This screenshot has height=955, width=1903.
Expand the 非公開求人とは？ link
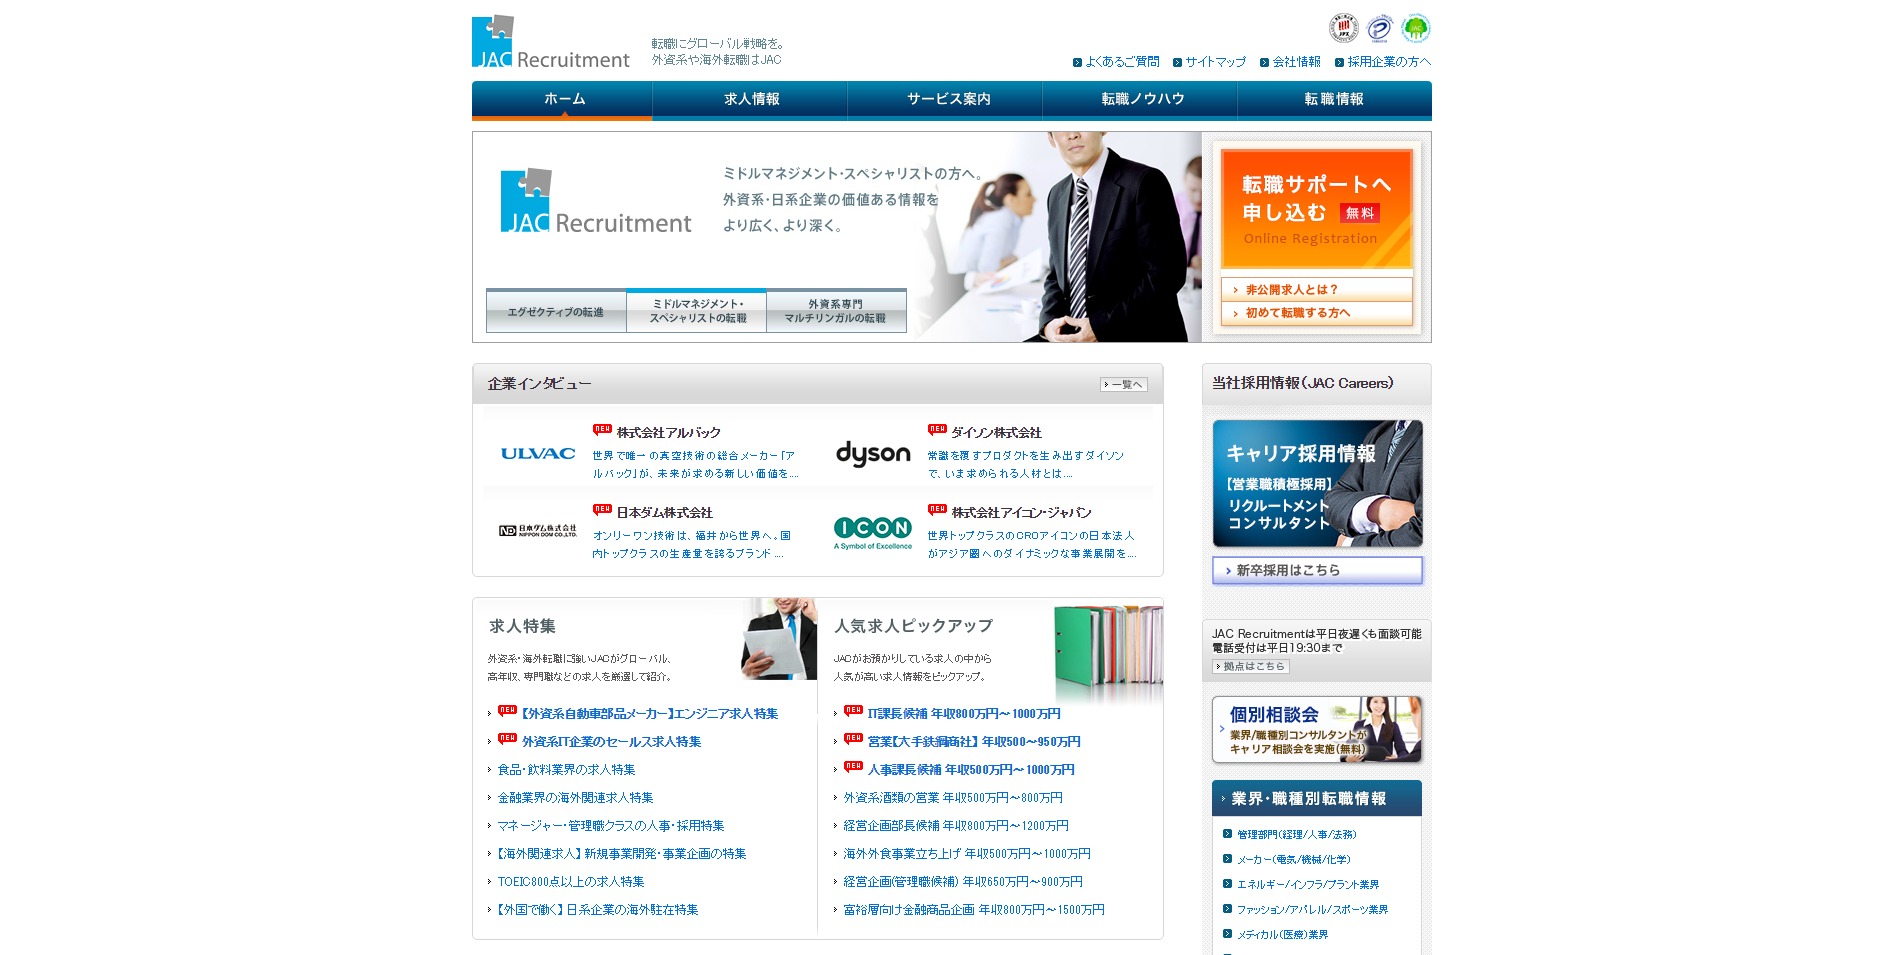[1316, 290]
